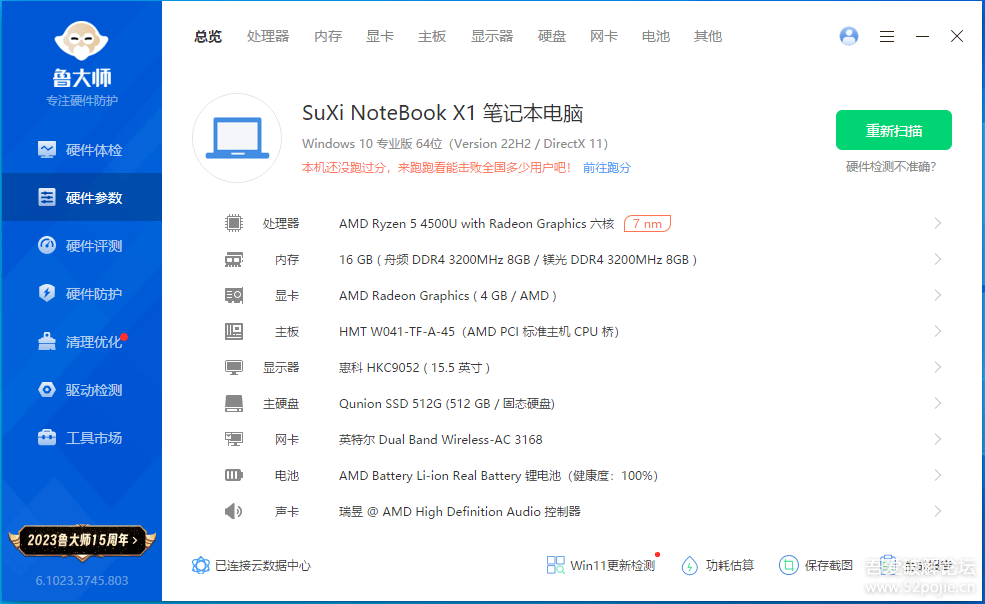Click the 驱动检测 gear icon

(x=46, y=389)
